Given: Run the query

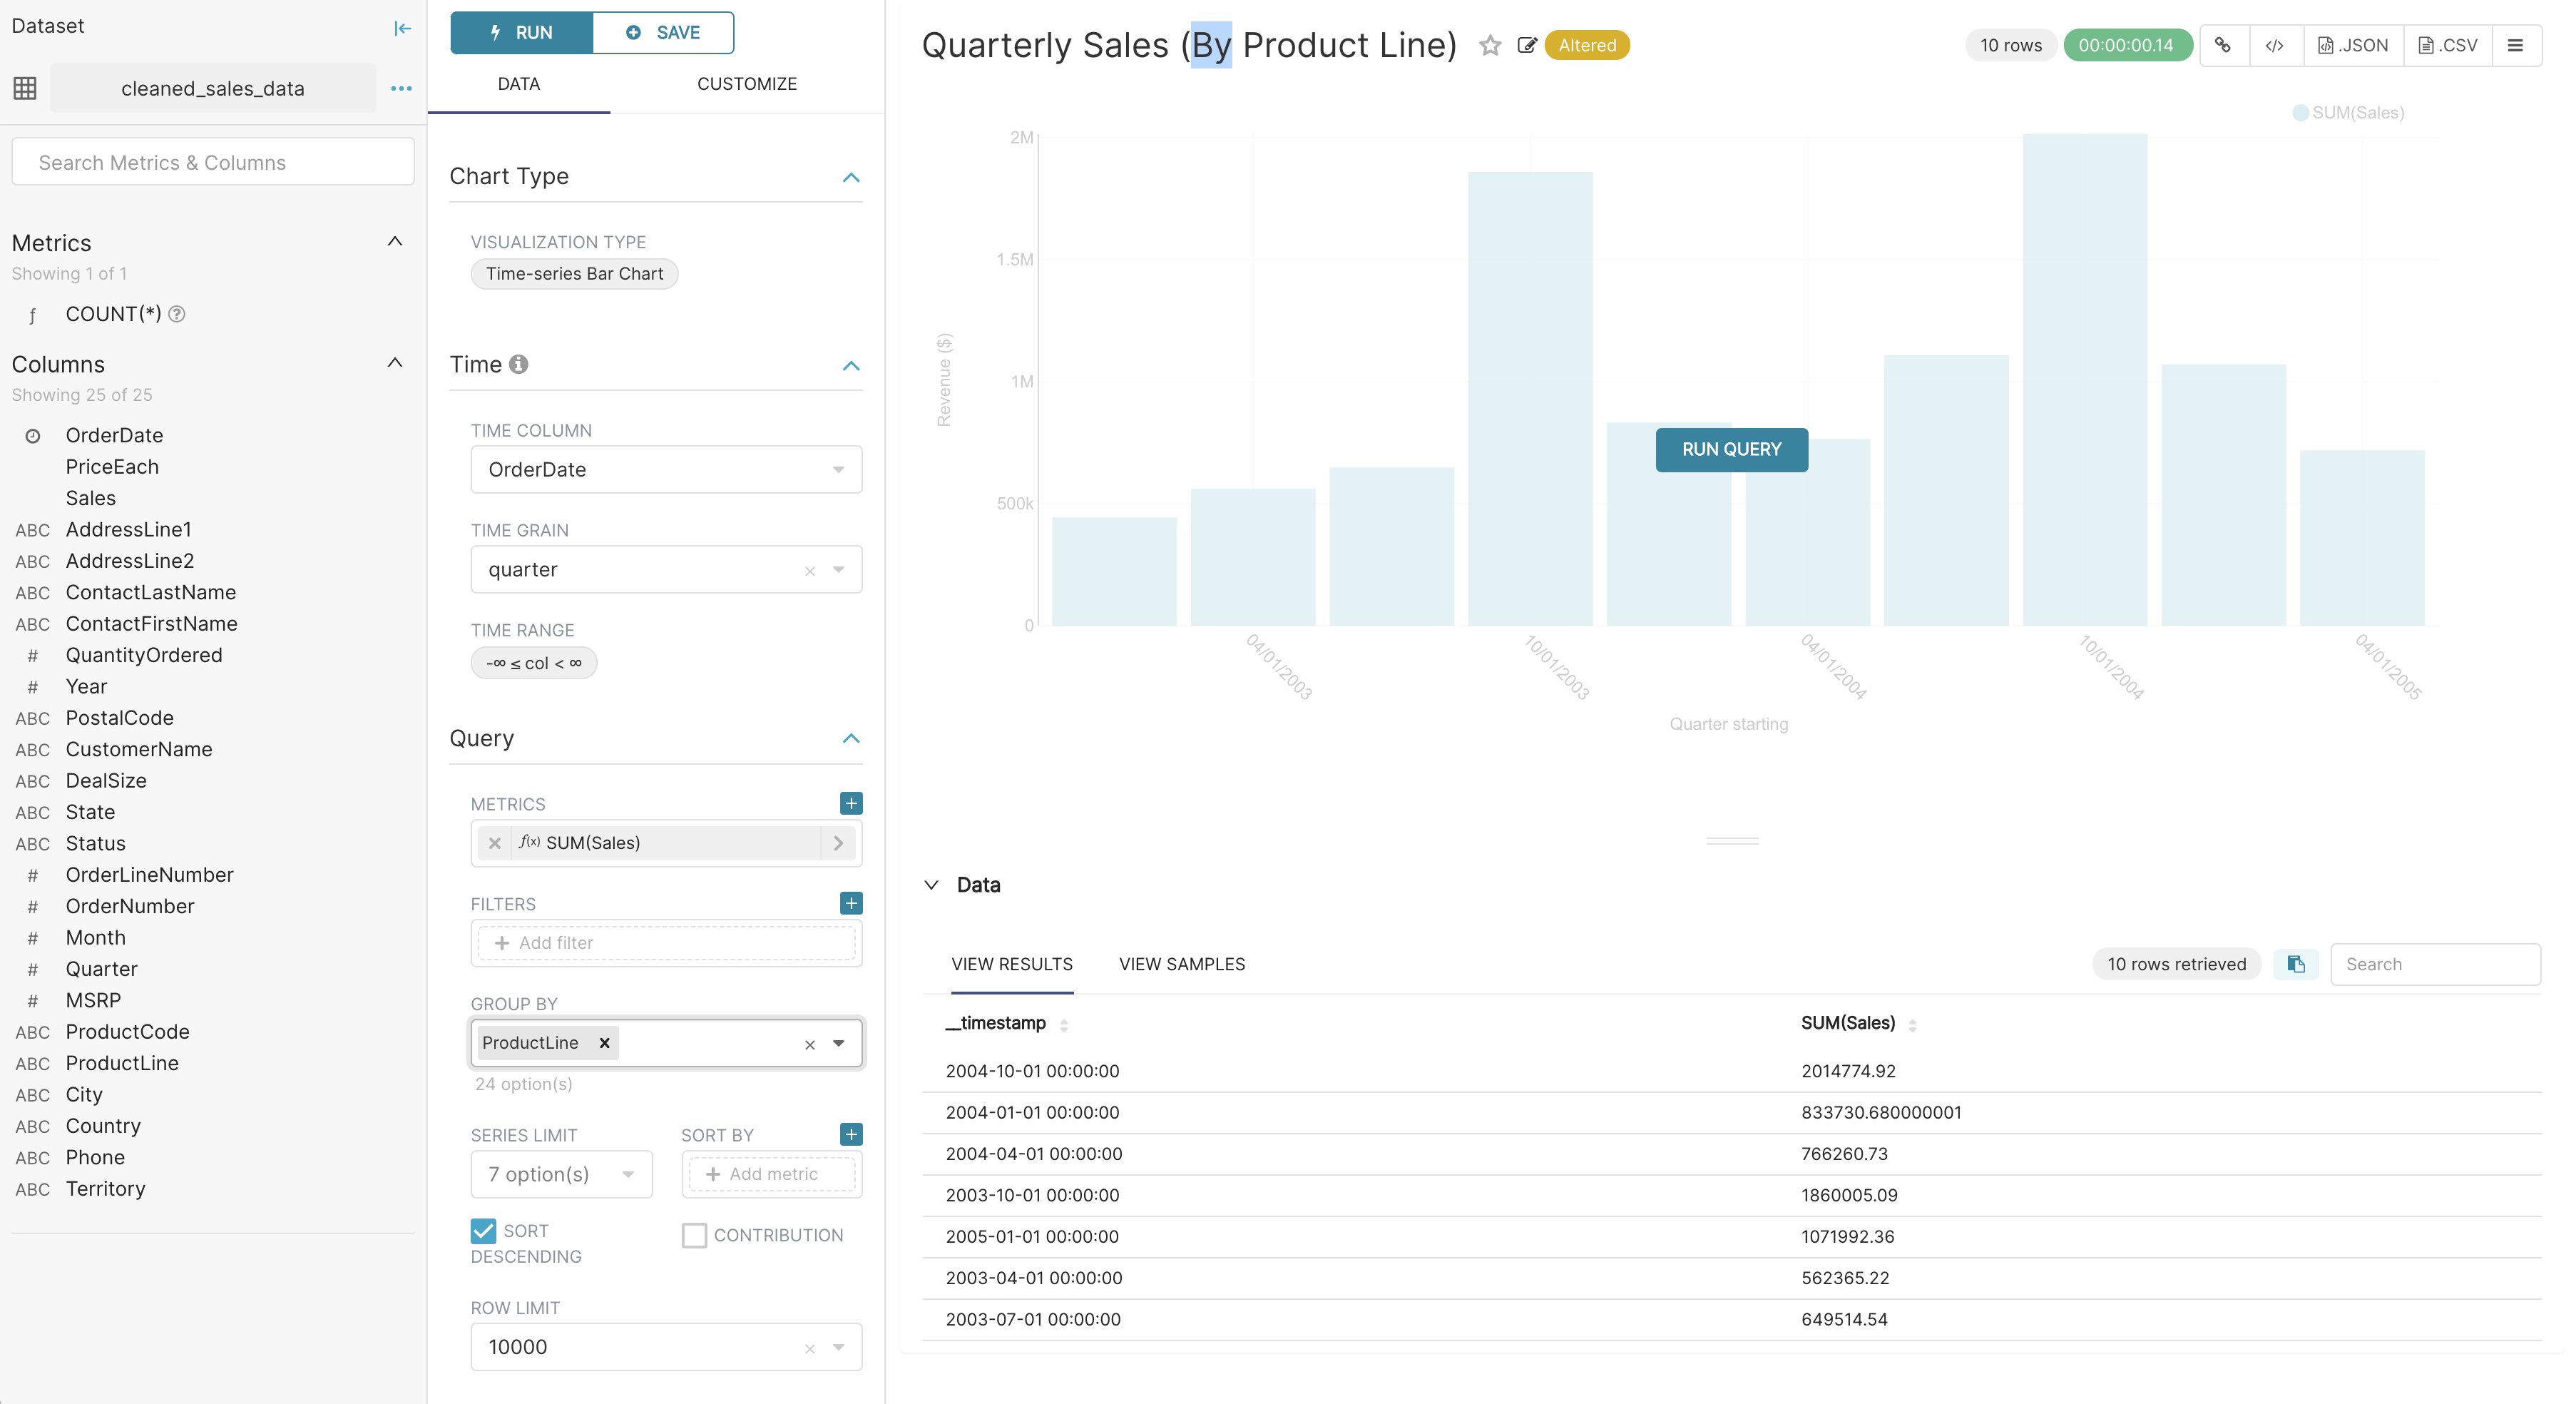Looking at the screenshot, I should 521,31.
